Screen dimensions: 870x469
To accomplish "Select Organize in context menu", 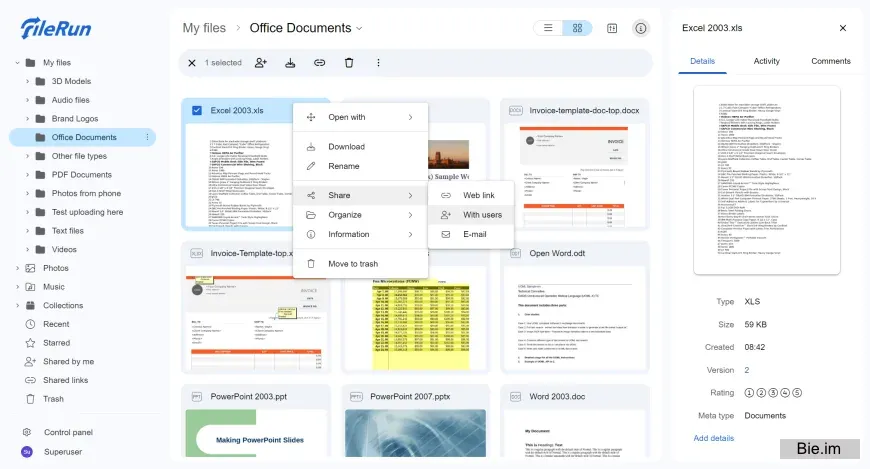I will [x=360, y=215].
